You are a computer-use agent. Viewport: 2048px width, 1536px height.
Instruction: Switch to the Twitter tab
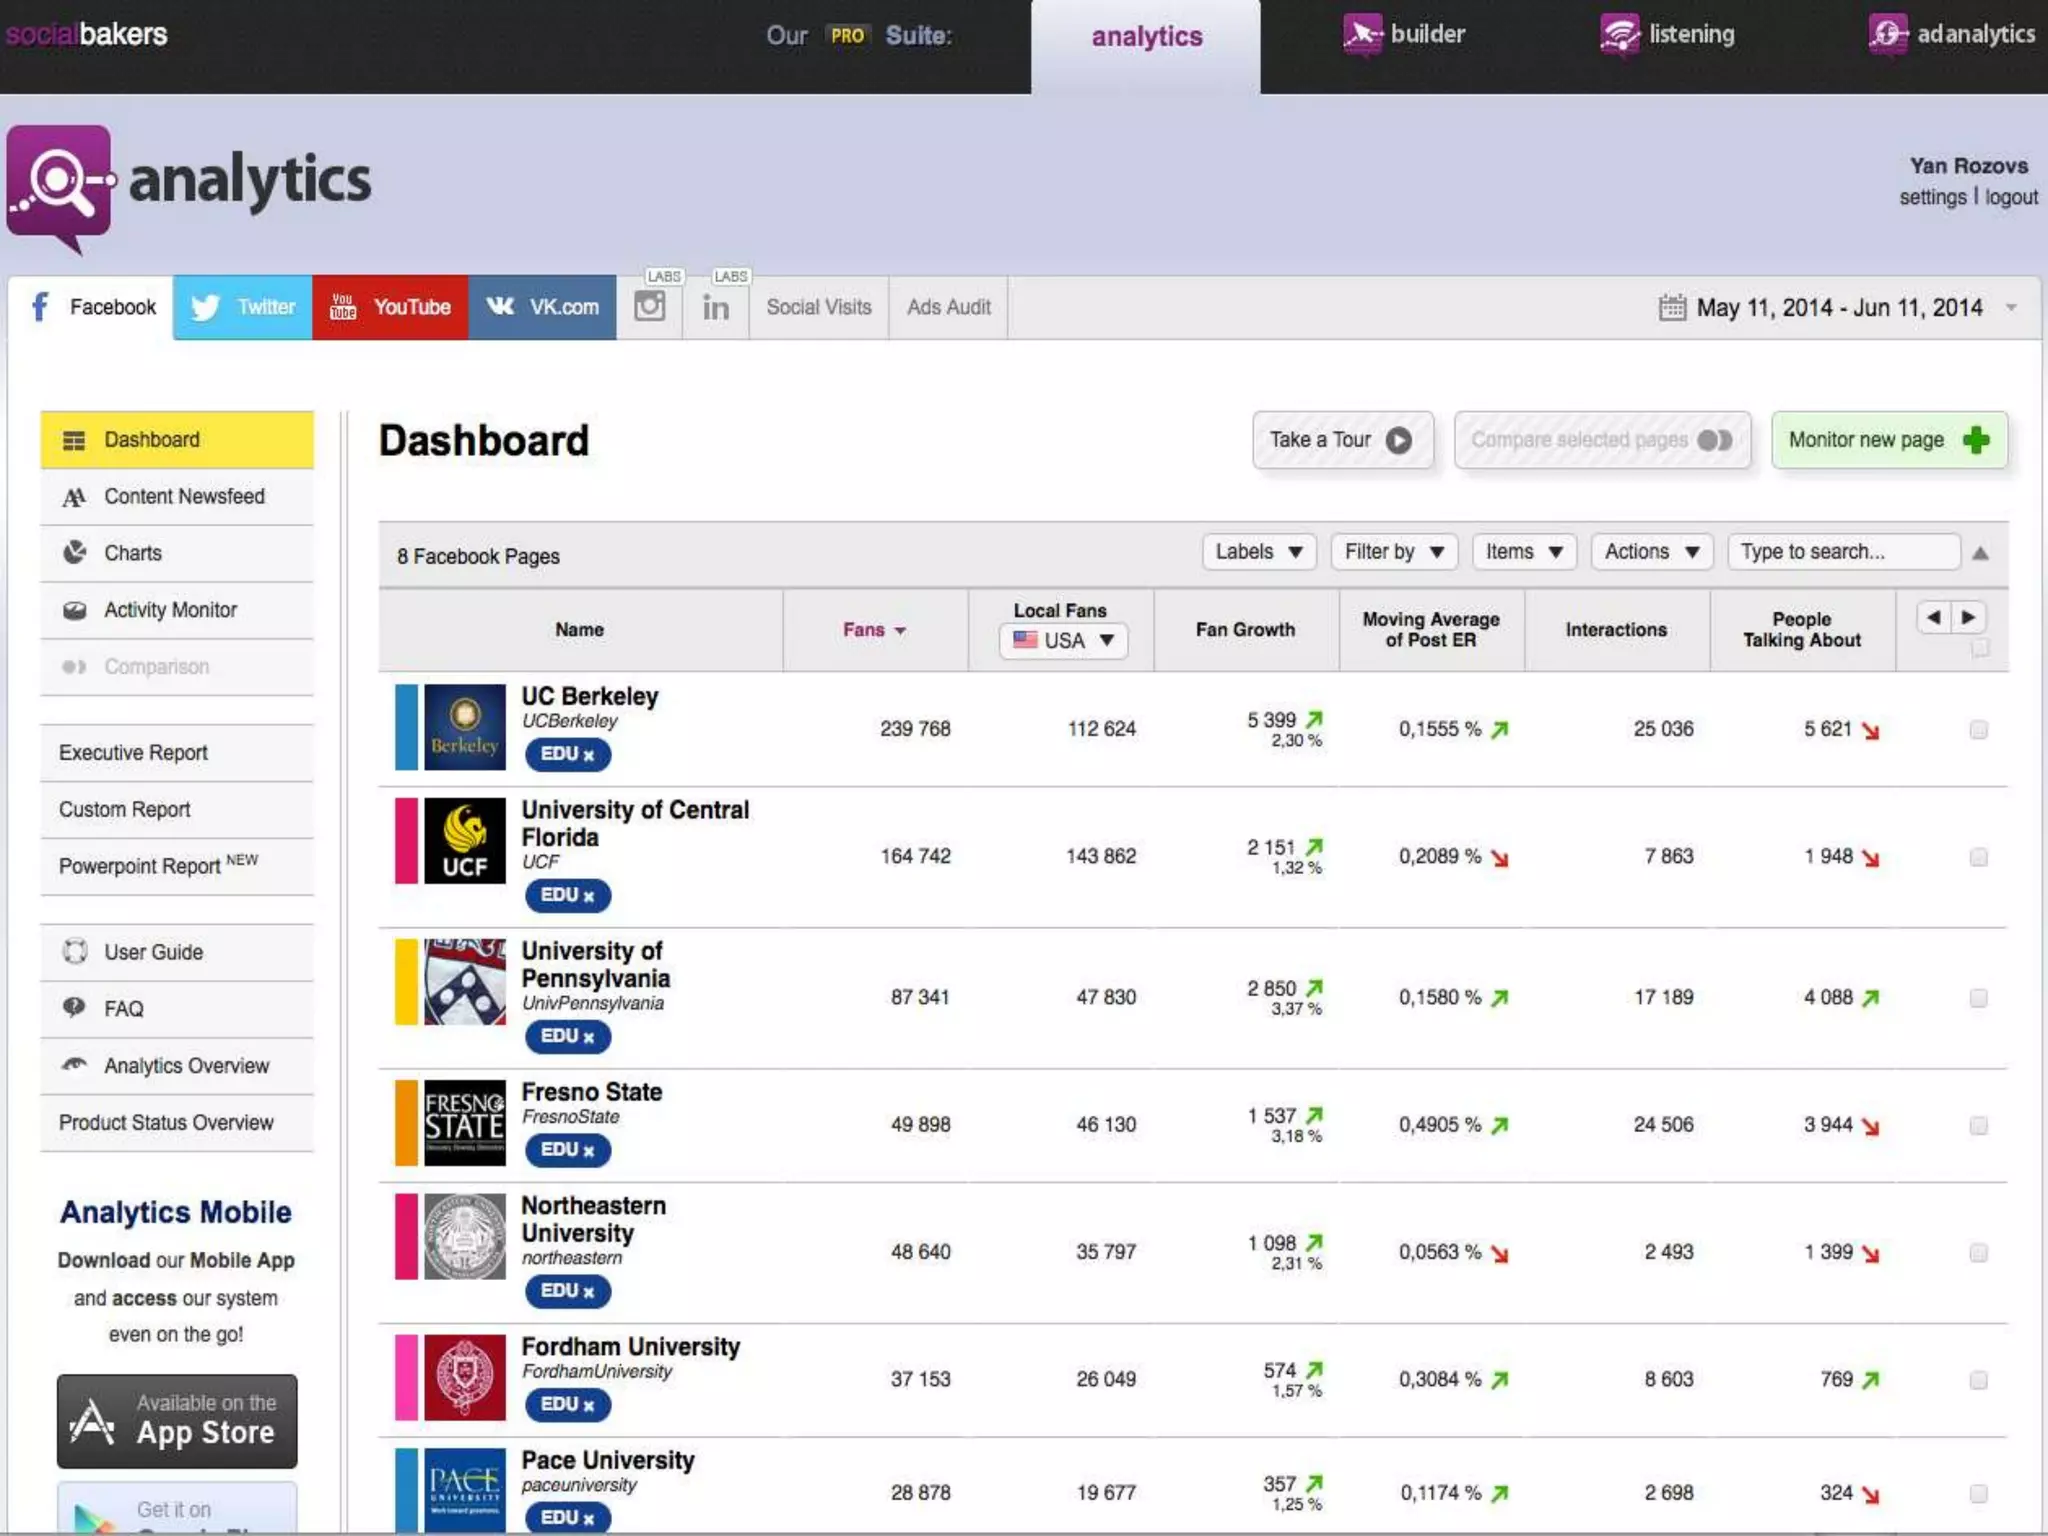click(243, 307)
